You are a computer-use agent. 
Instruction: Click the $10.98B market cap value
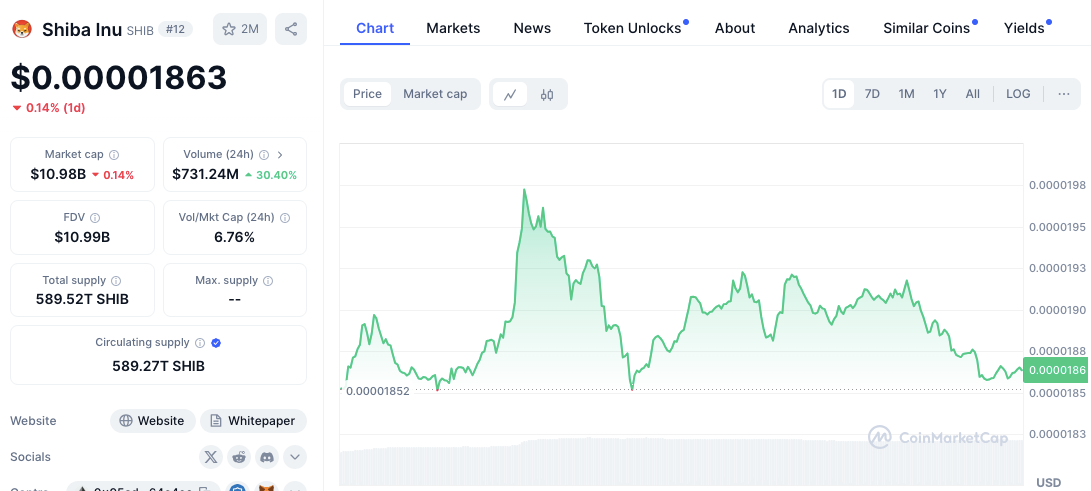[58, 175]
